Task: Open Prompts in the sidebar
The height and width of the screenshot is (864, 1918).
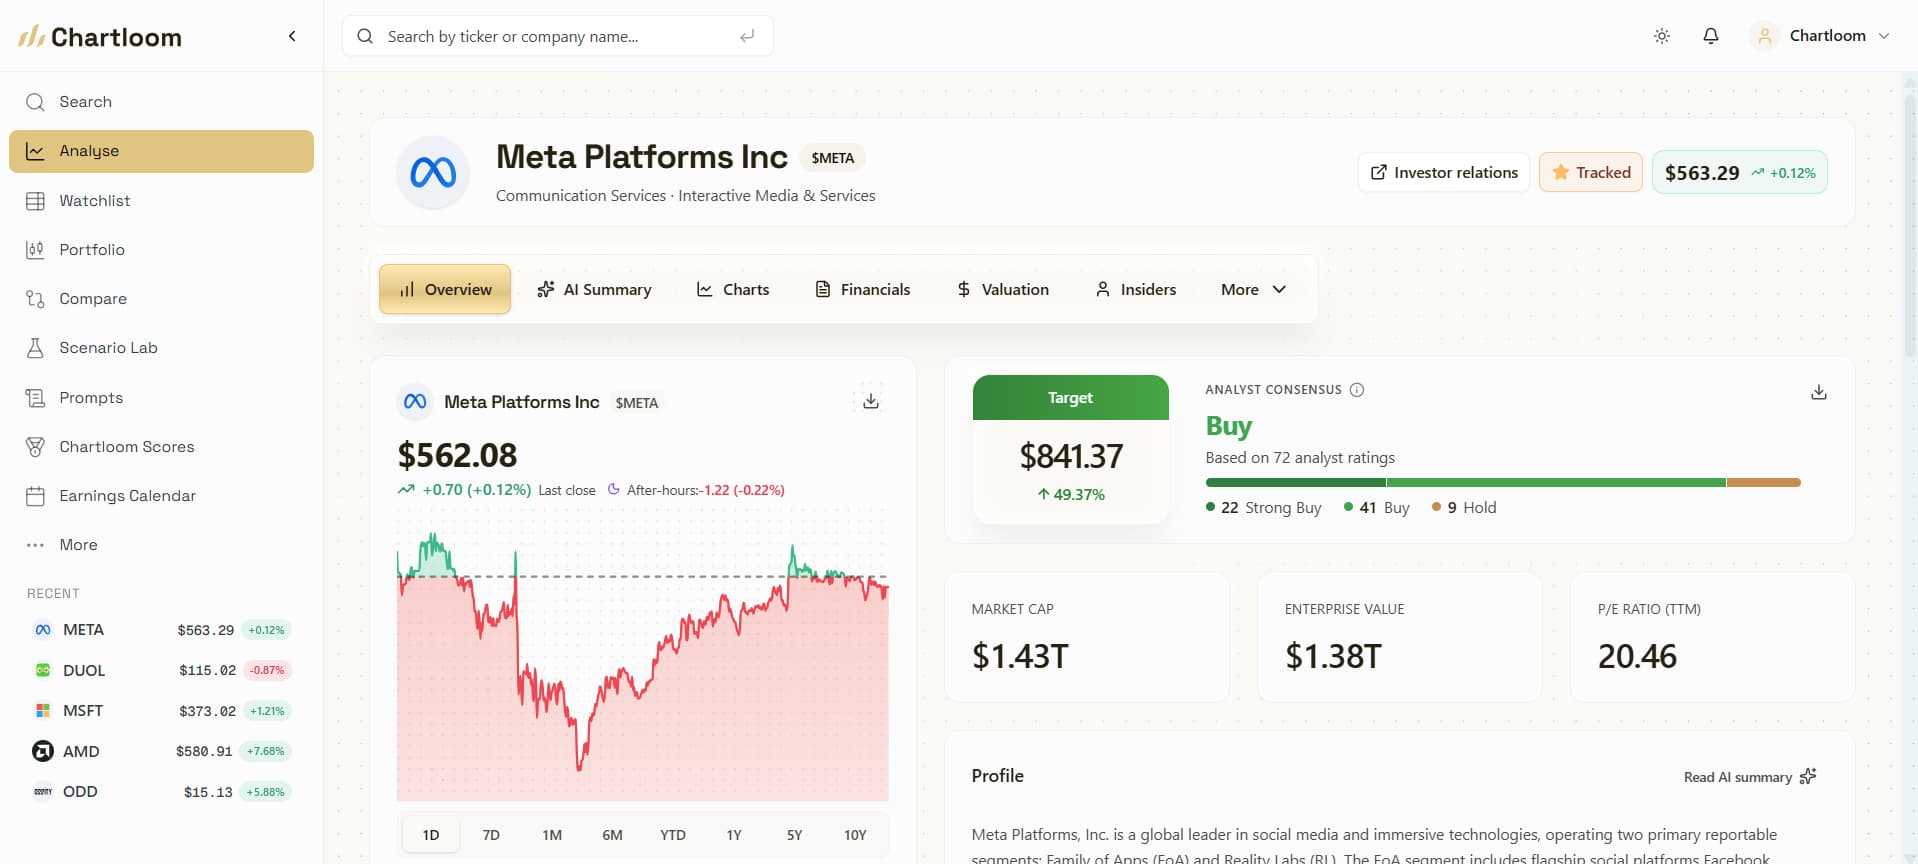Action: (161, 398)
